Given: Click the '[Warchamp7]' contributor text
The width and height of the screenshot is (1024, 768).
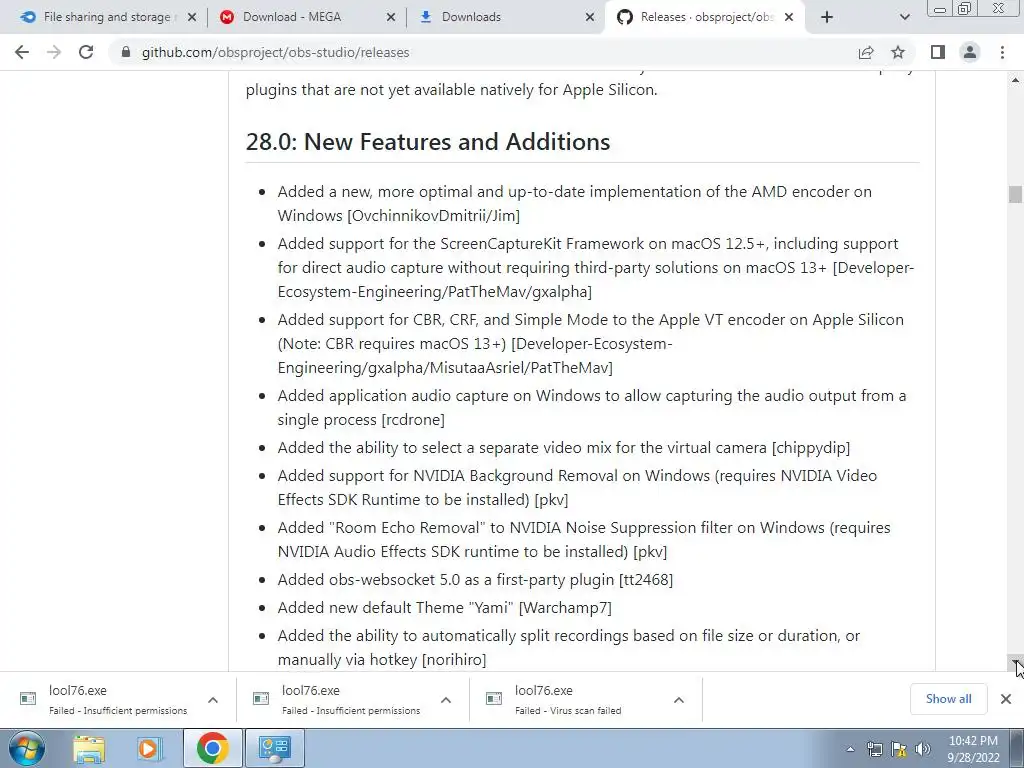Looking at the screenshot, I should [x=565, y=608].
